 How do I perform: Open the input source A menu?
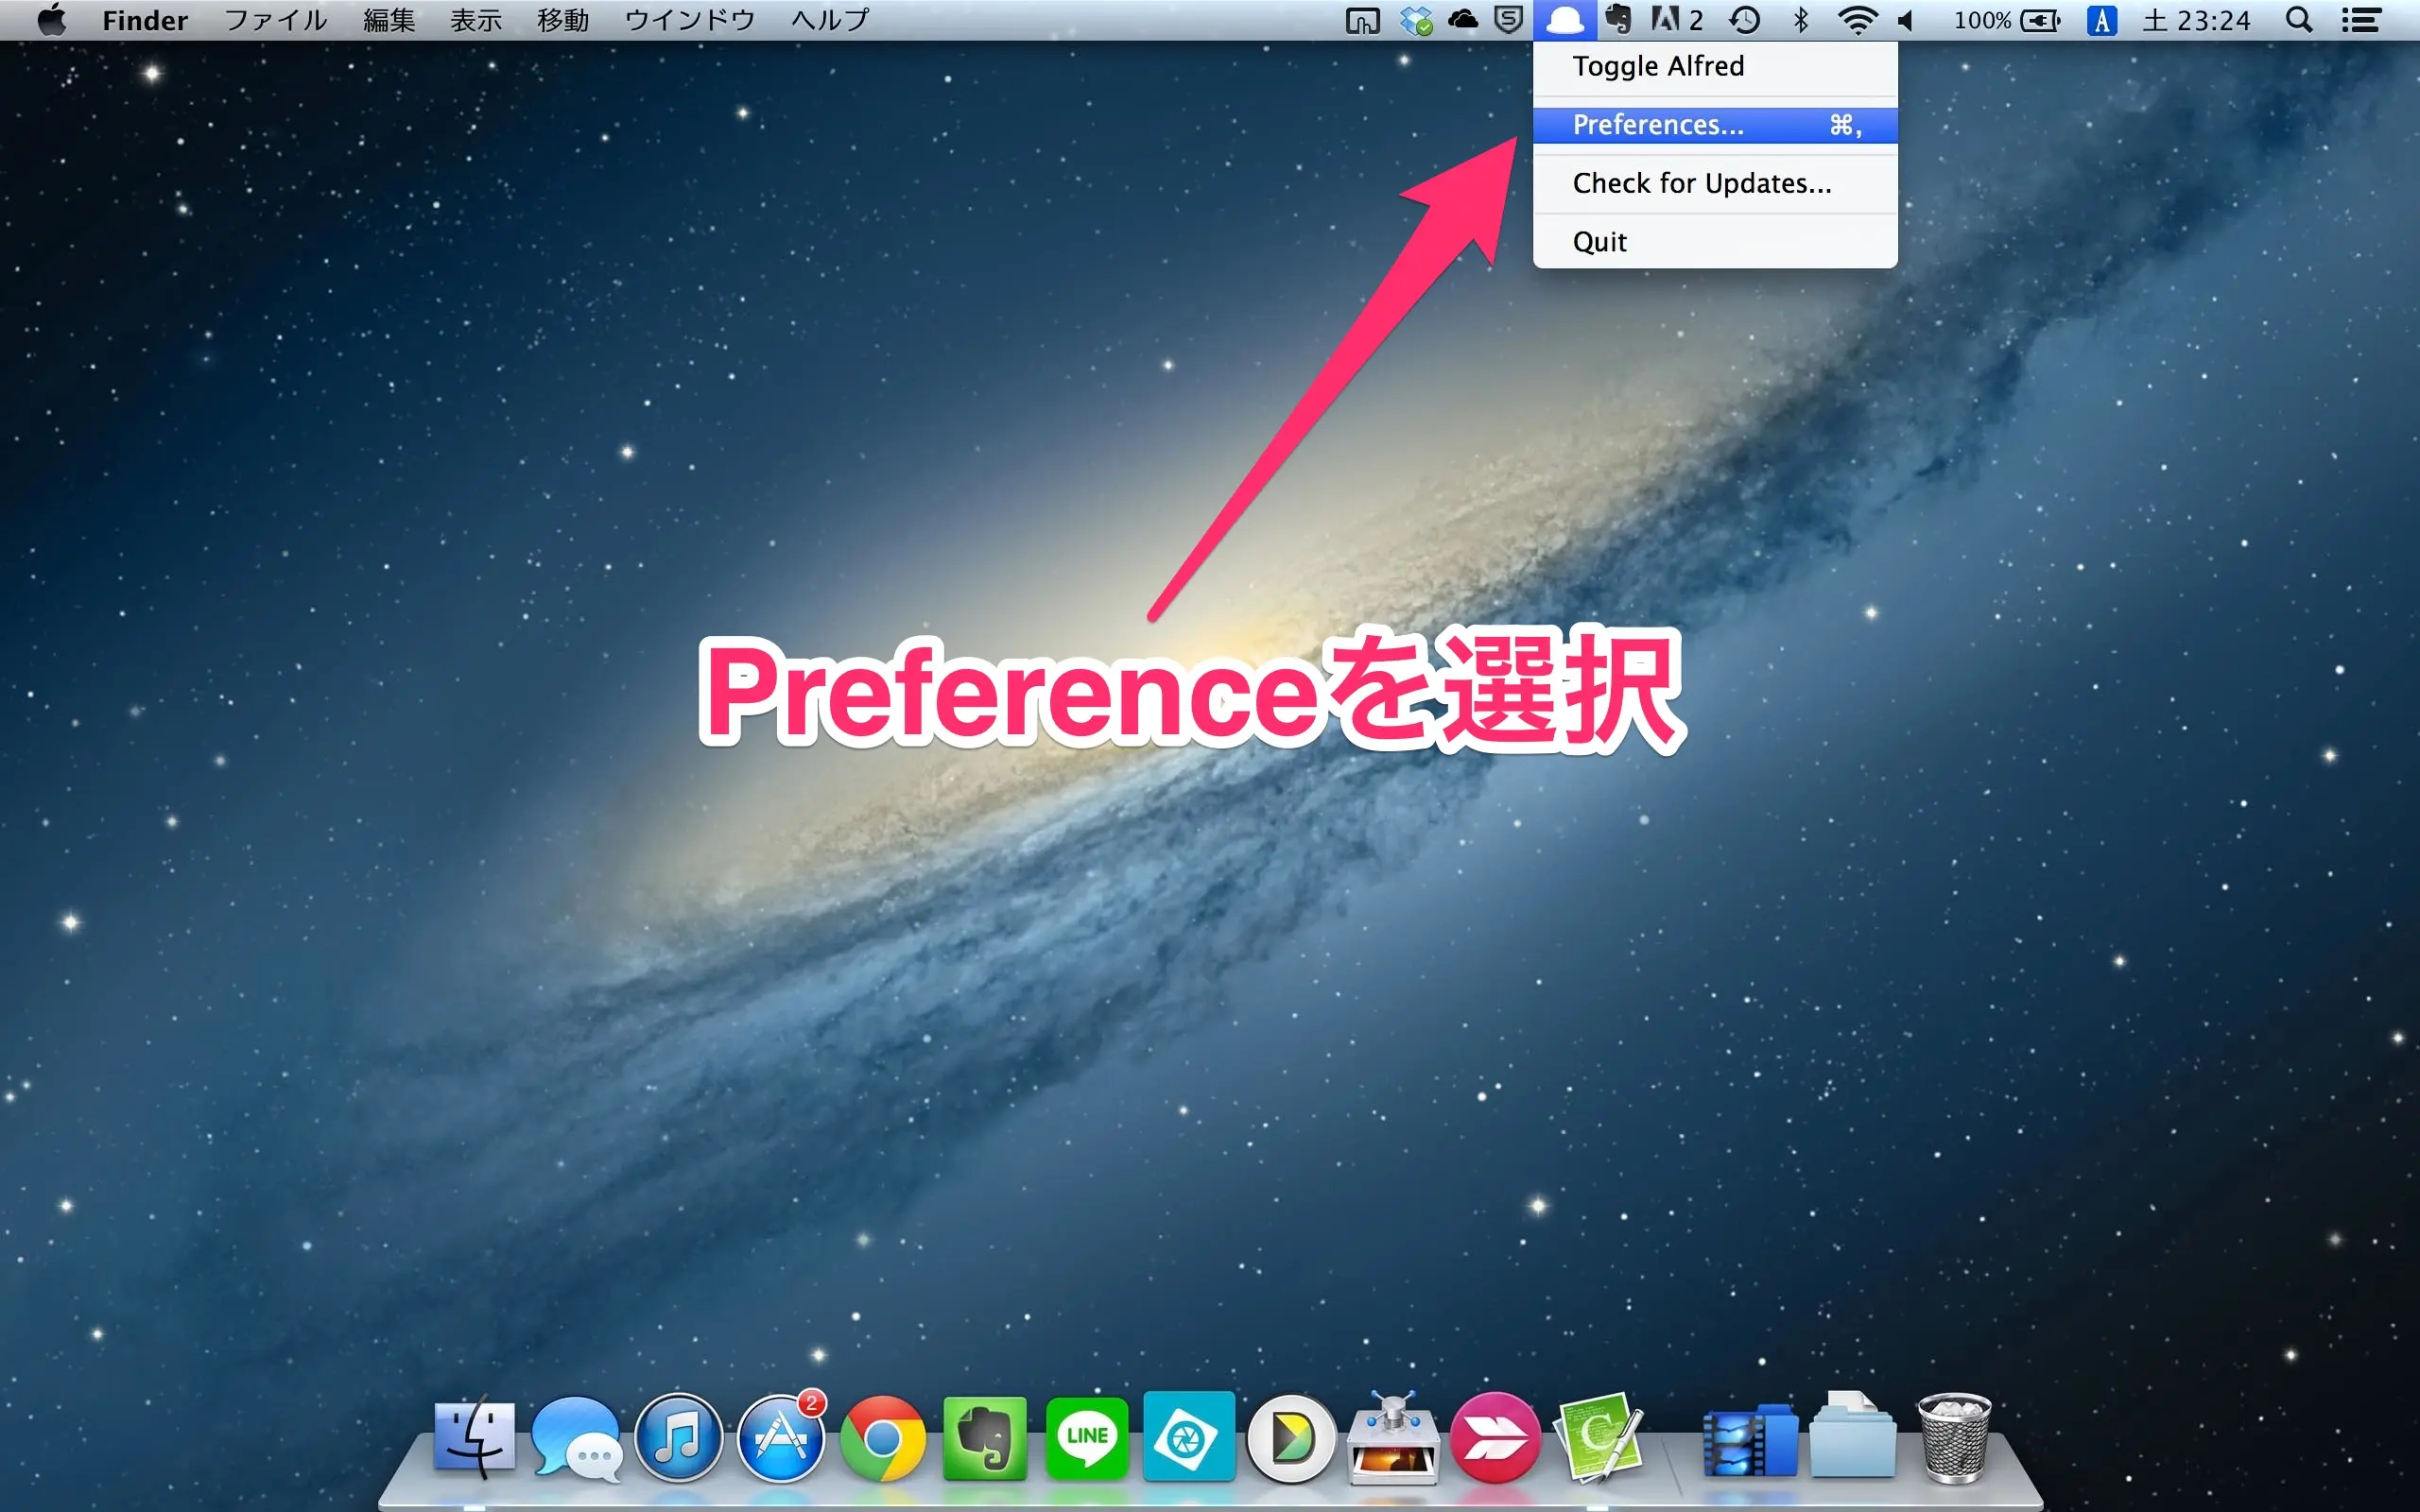click(x=2101, y=20)
